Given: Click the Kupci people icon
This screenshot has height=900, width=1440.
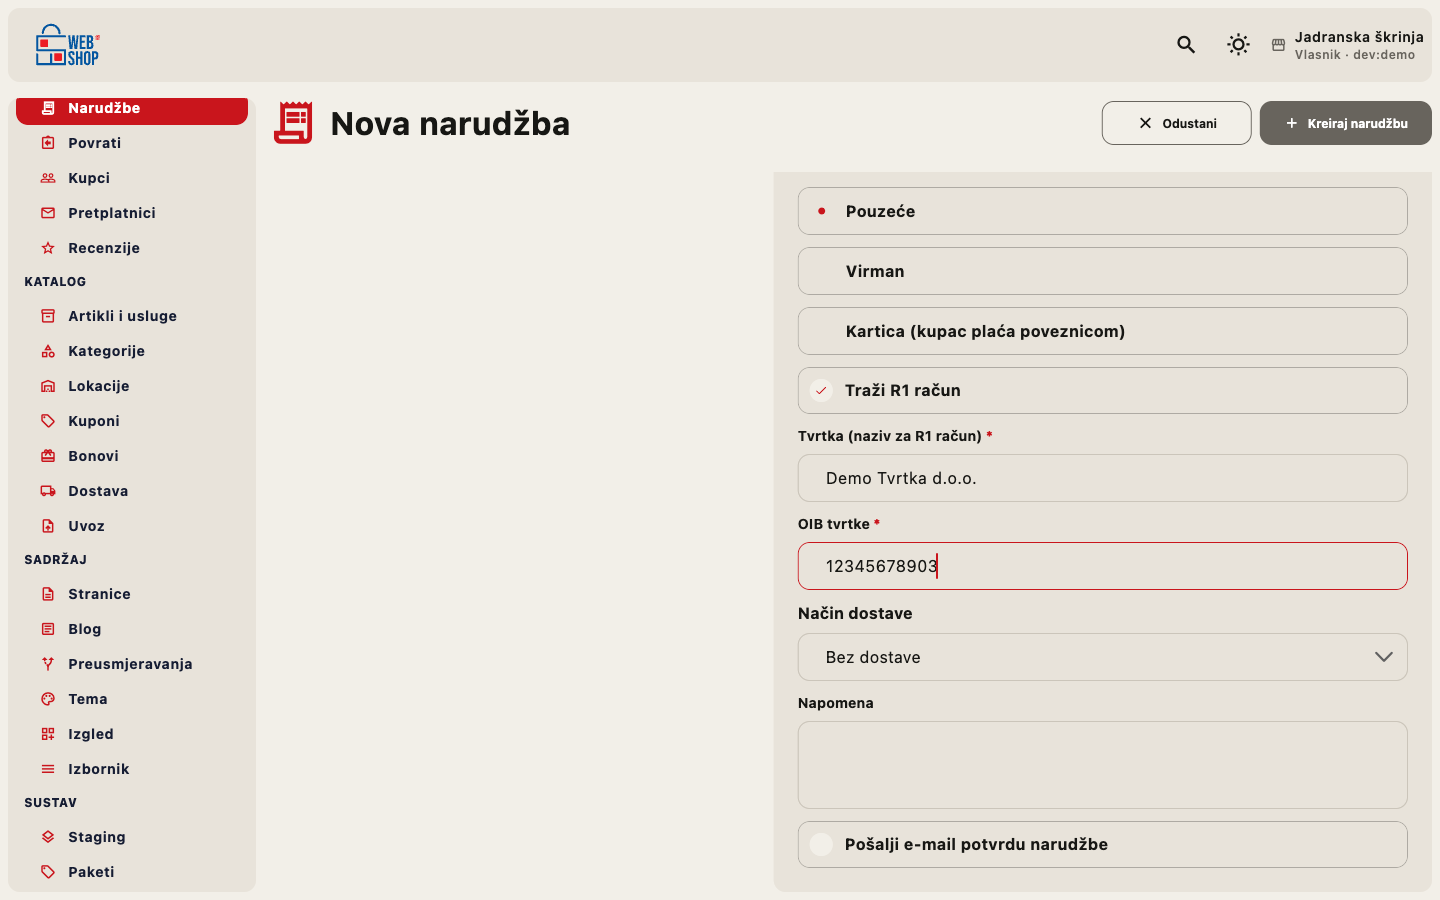Looking at the screenshot, I should (x=48, y=178).
